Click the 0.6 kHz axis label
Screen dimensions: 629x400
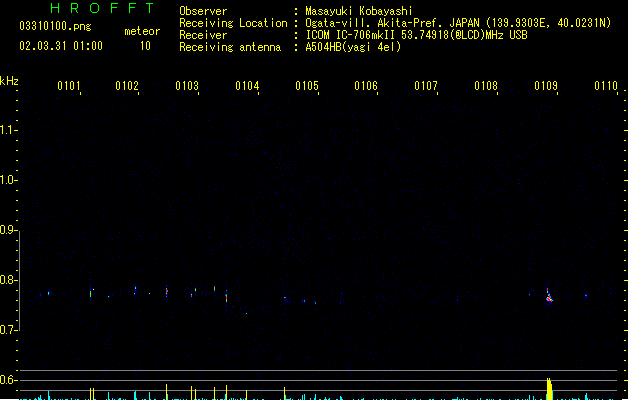coord(7,380)
